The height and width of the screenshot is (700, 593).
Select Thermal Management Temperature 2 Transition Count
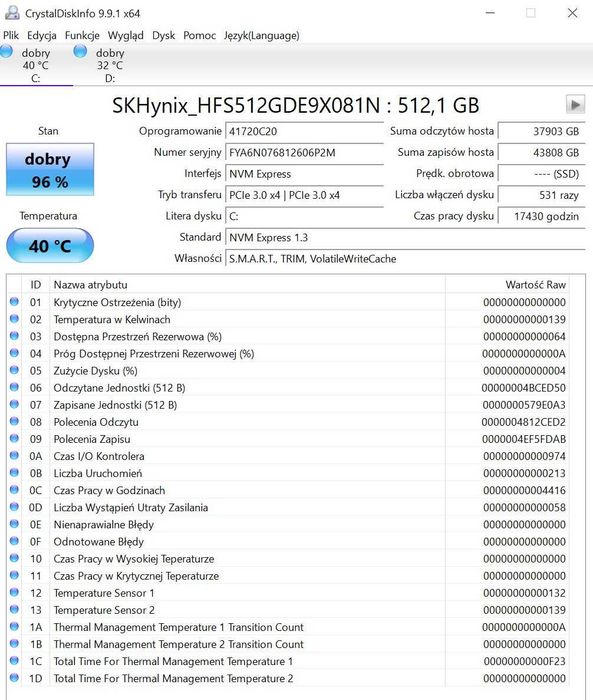click(288, 644)
